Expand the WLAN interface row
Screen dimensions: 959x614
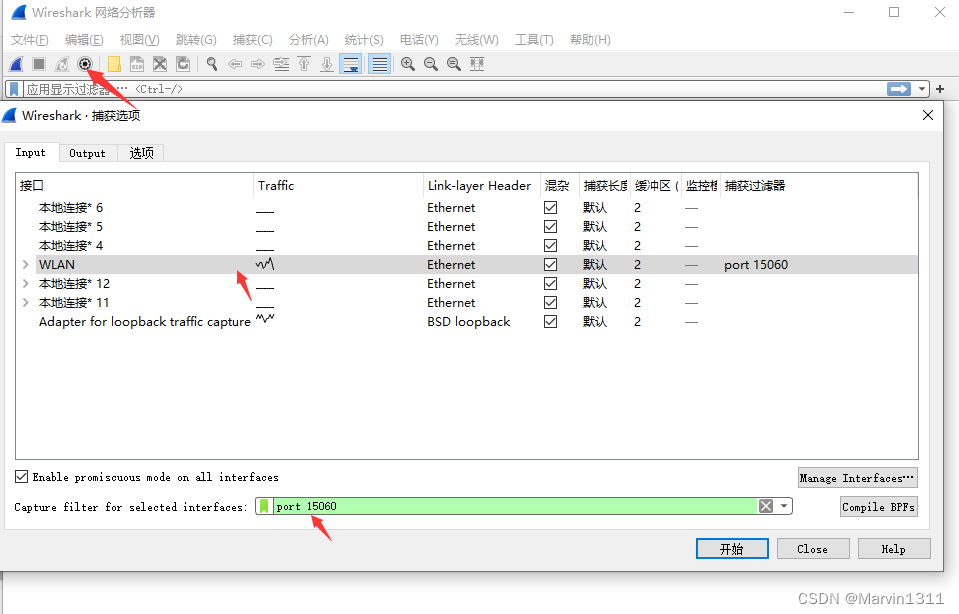[26, 264]
